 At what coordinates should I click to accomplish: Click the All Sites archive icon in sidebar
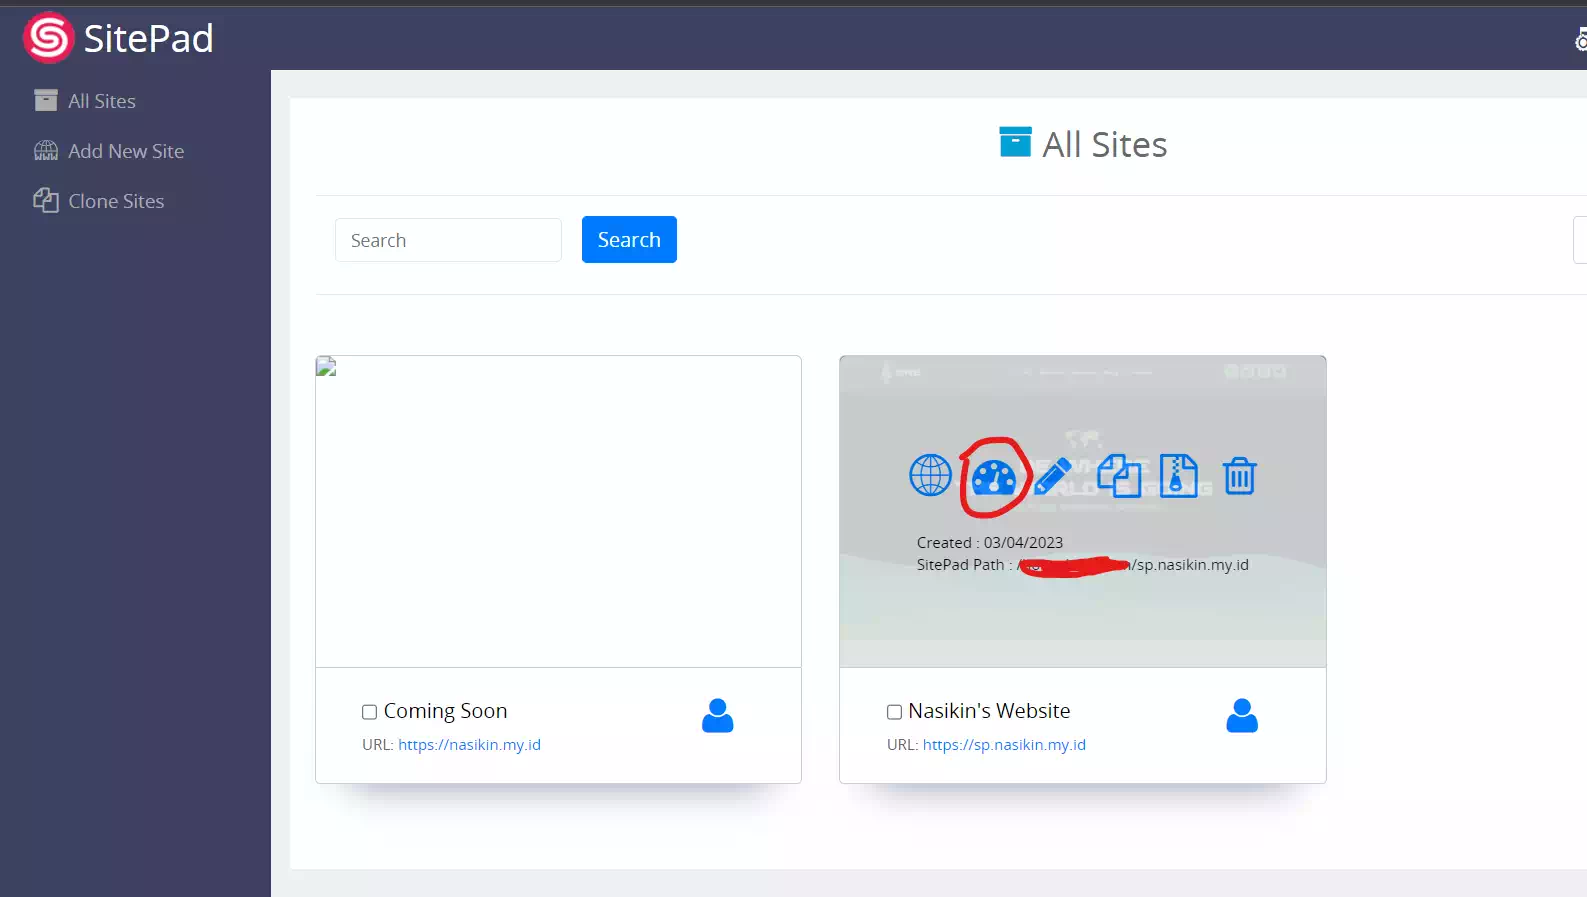[46, 100]
